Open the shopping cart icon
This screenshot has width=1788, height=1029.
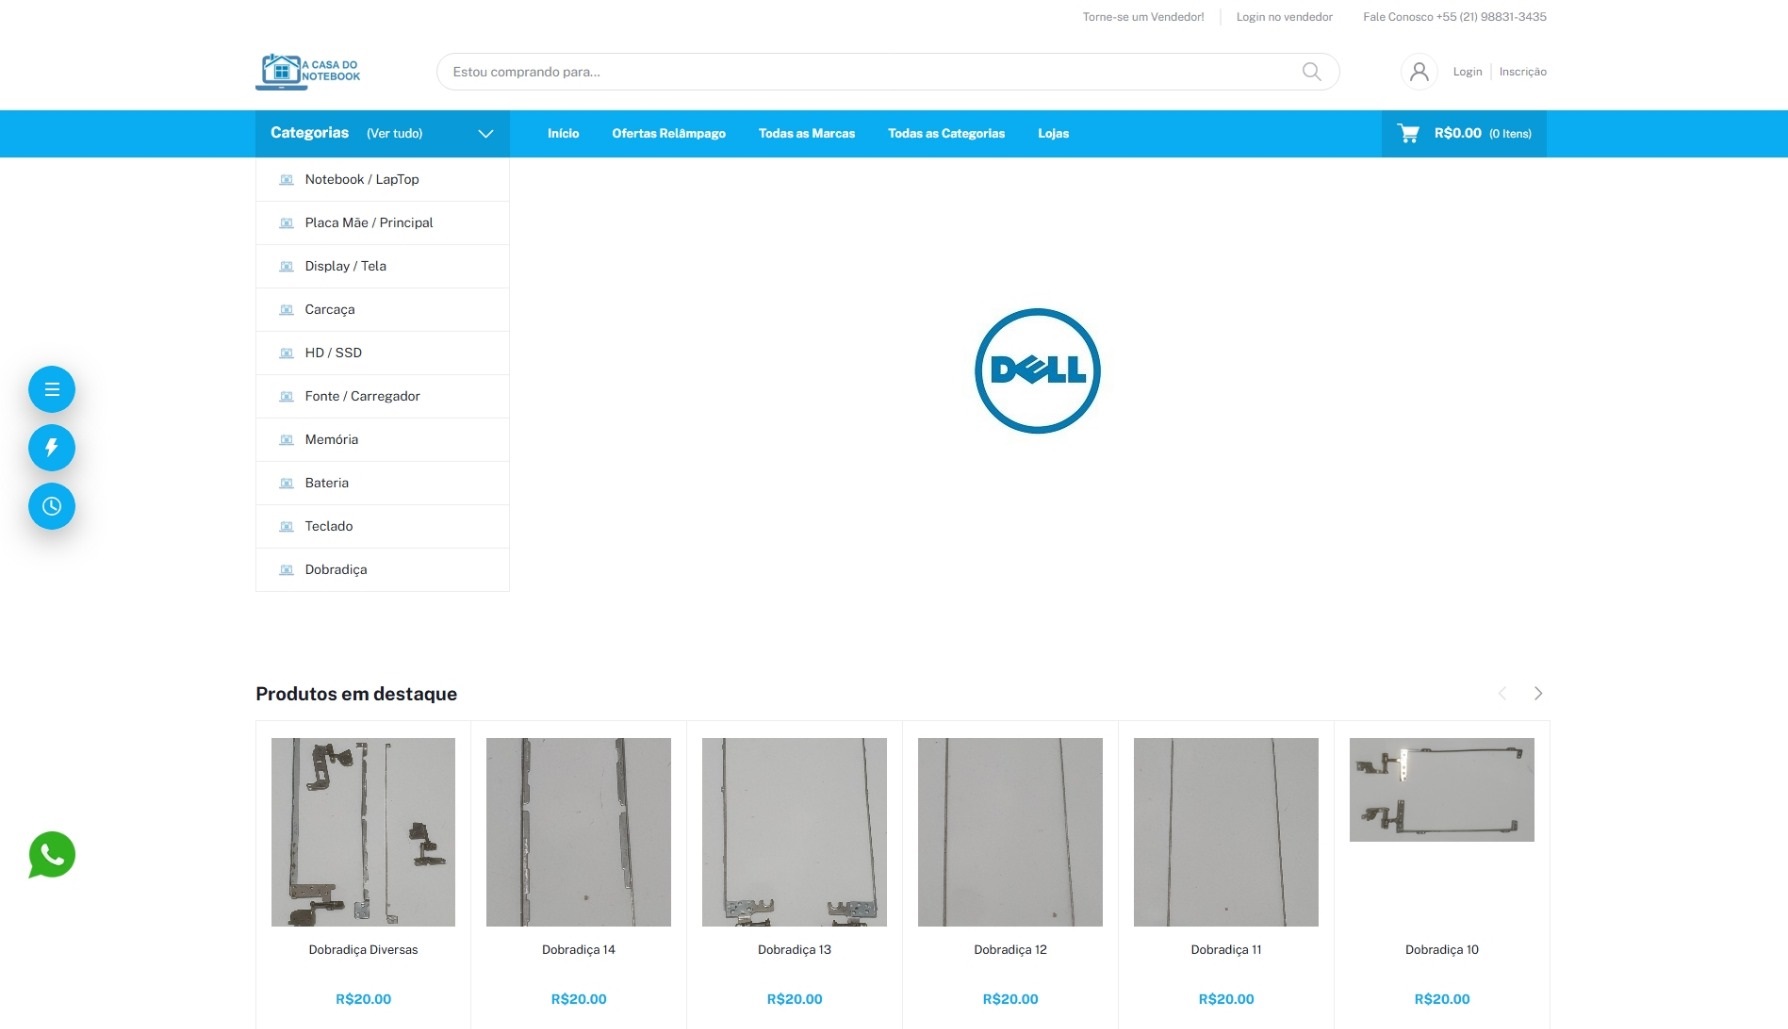[x=1408, y=133]
